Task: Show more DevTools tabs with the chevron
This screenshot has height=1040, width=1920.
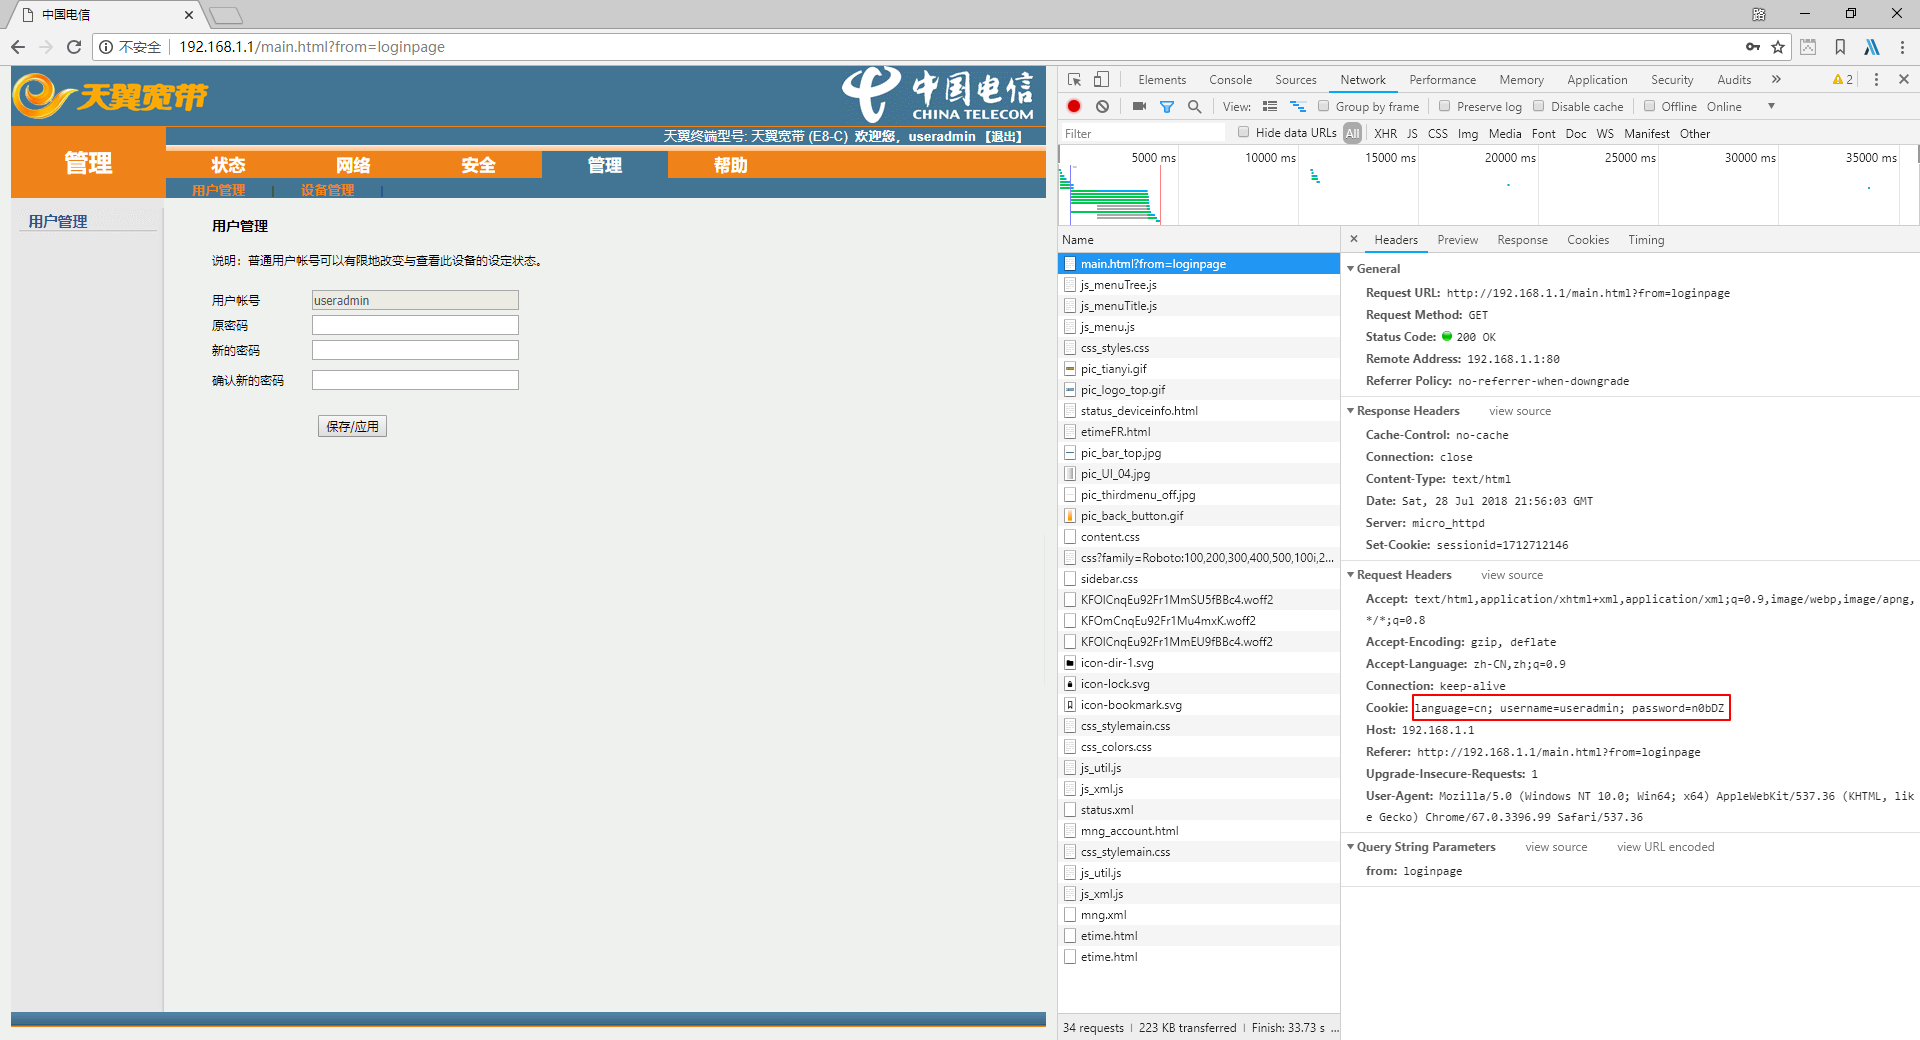Action: point(1776,79)
